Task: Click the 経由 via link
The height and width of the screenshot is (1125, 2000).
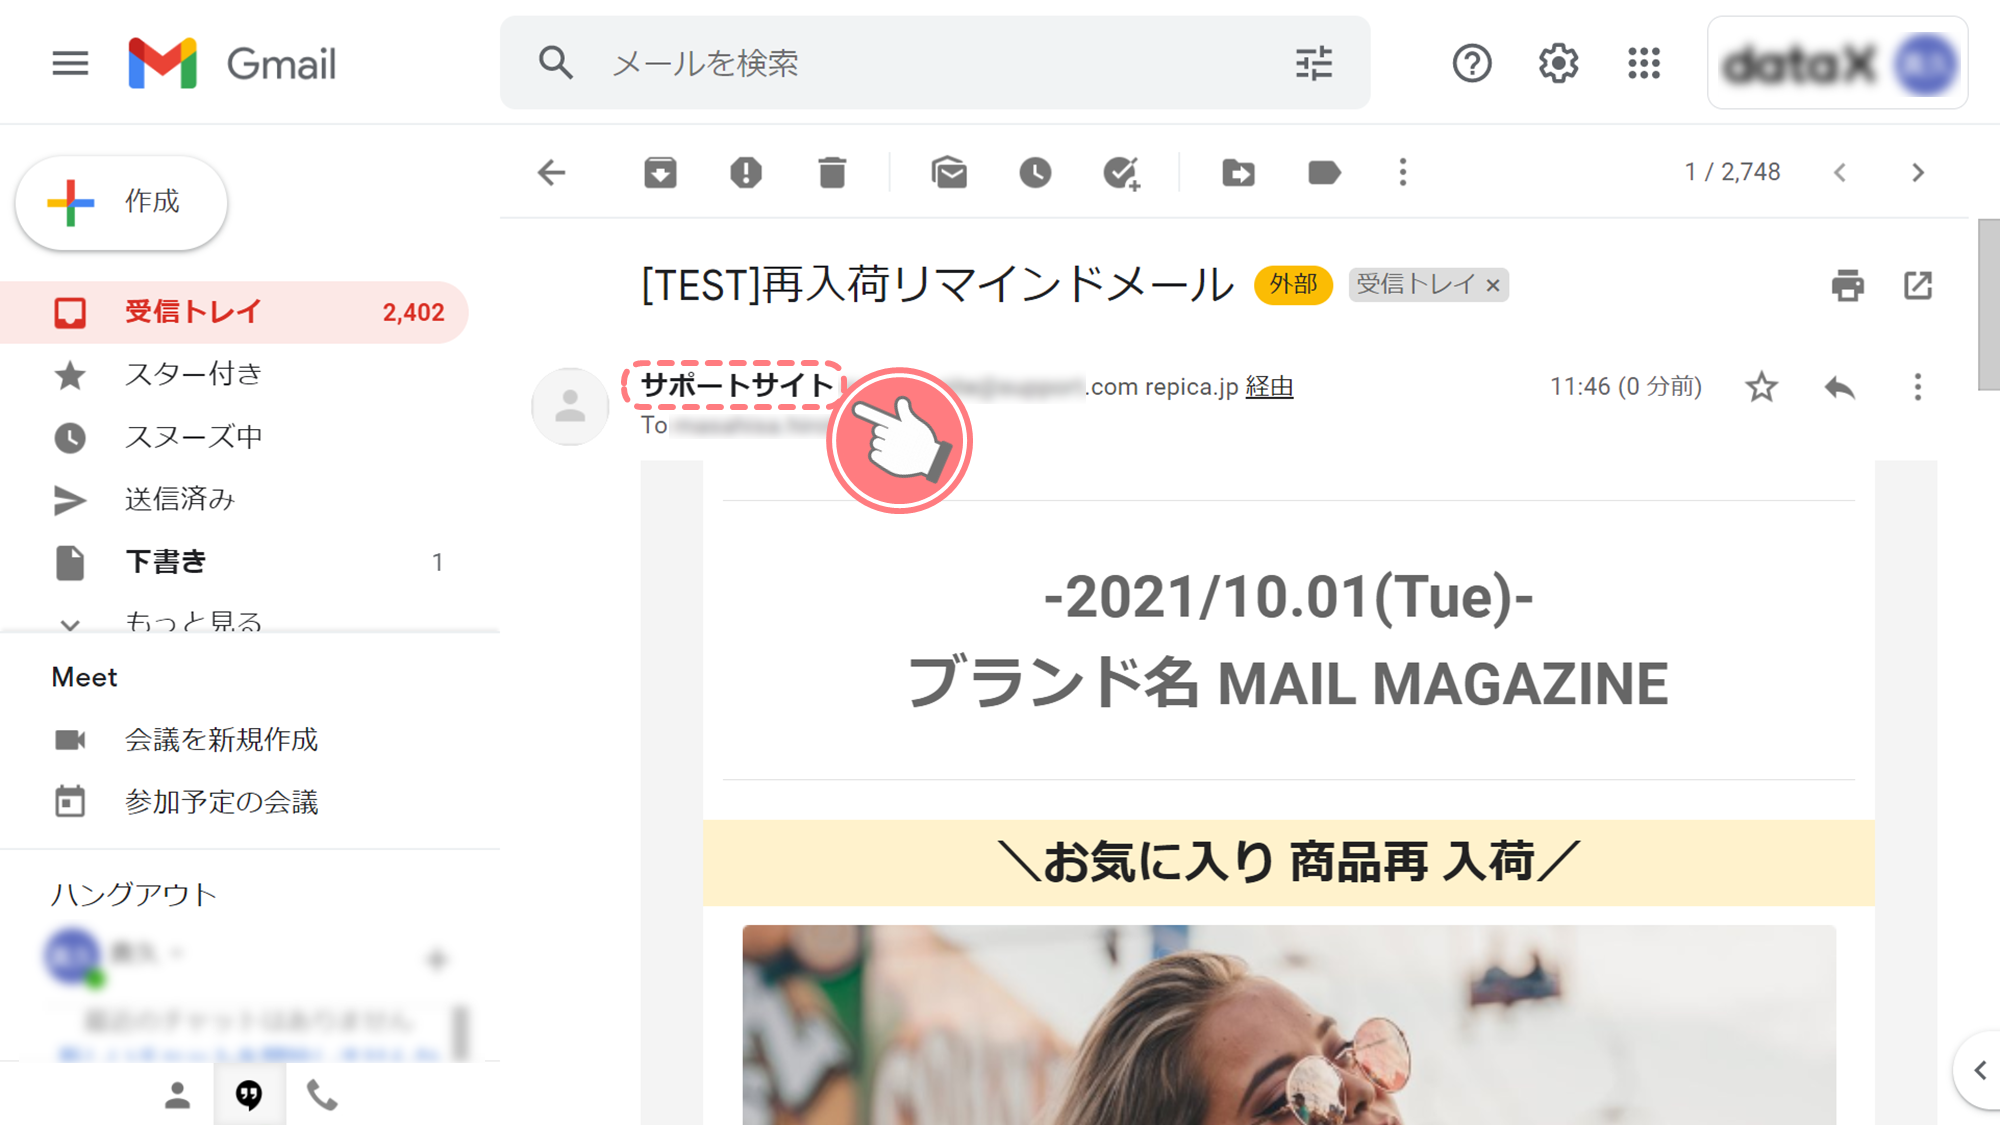Action: (1269, 387)
